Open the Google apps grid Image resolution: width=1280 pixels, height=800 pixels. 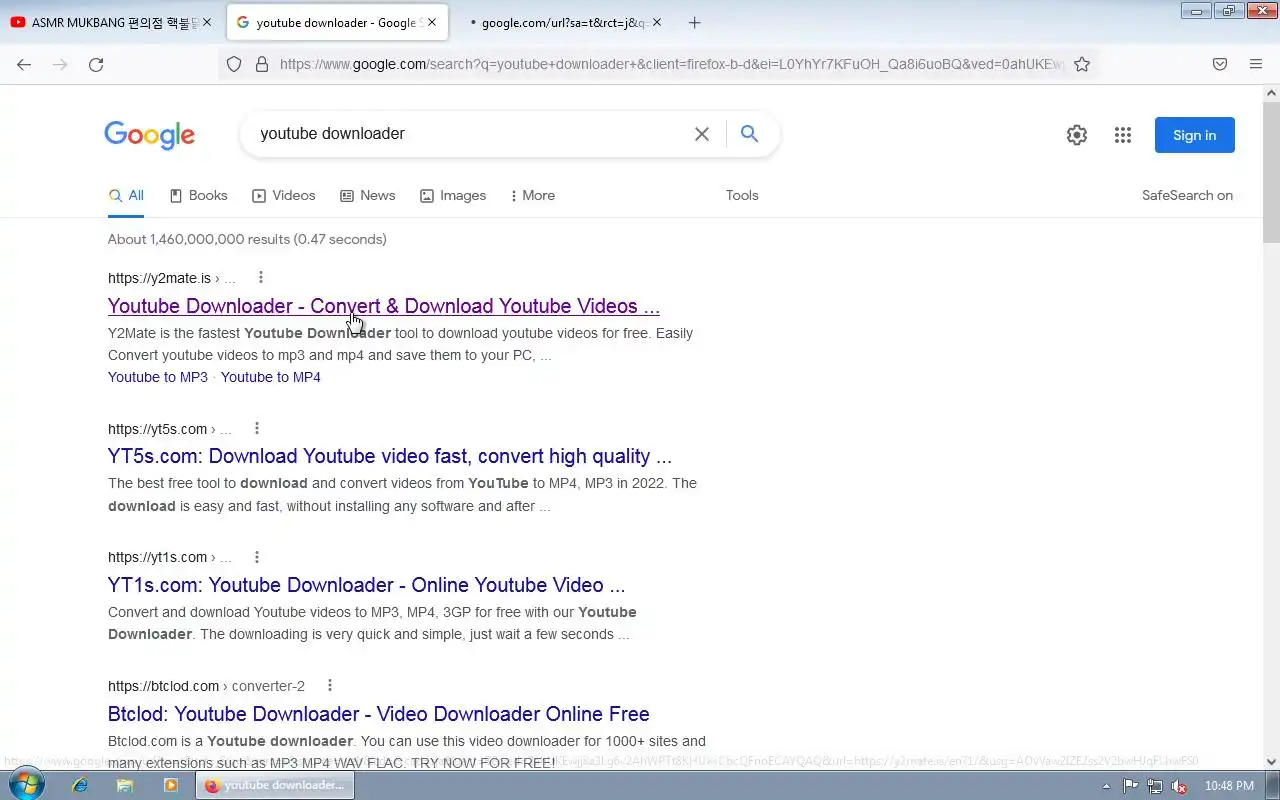(1123, 135)
